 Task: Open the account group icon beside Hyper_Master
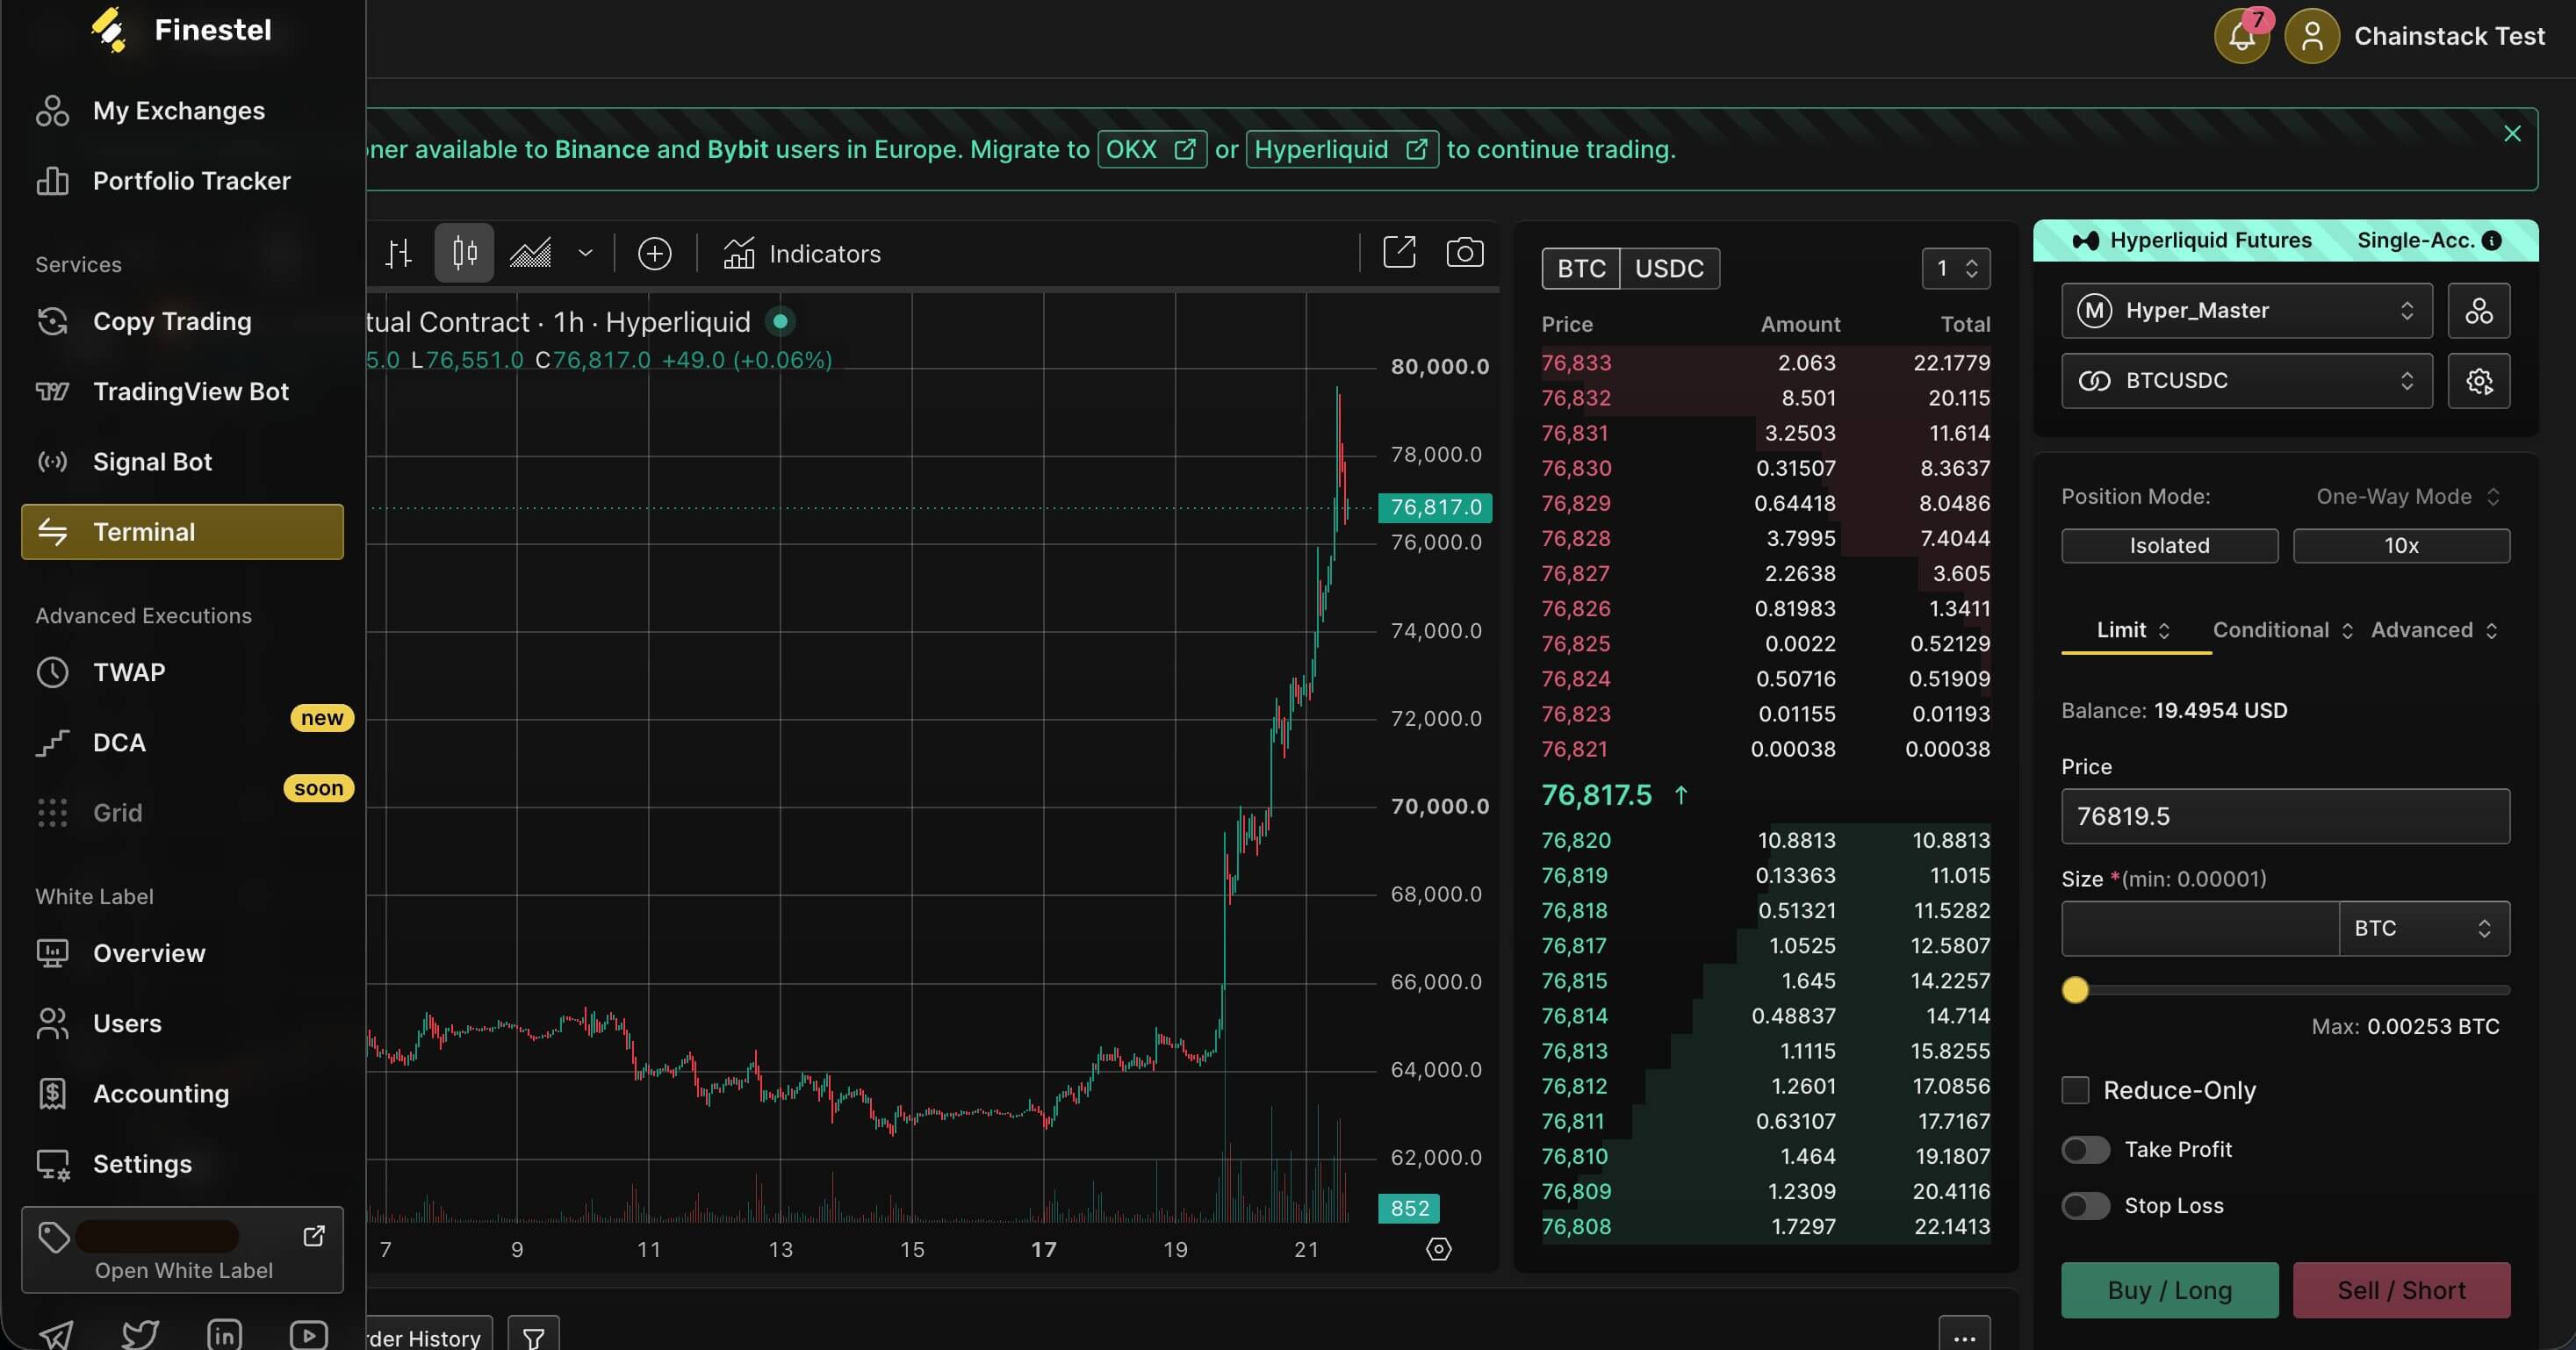pyautogui.click(x=2478, y=310)
